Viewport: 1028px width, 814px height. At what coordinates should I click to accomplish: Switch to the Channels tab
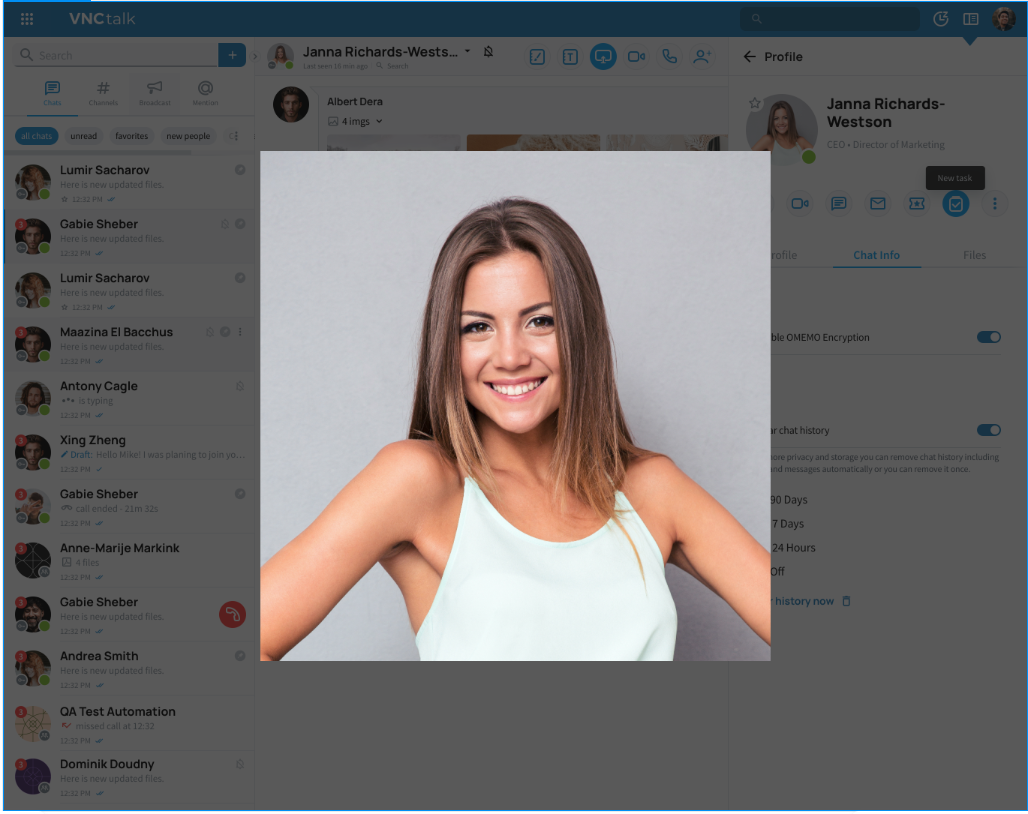click(103, 93)
